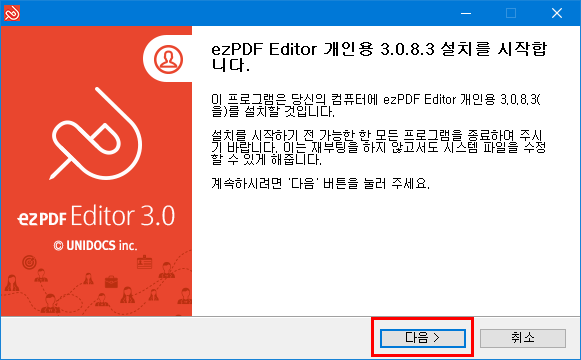
Task: Click the user profile icon on the banner
Action: tap(168, 59)
